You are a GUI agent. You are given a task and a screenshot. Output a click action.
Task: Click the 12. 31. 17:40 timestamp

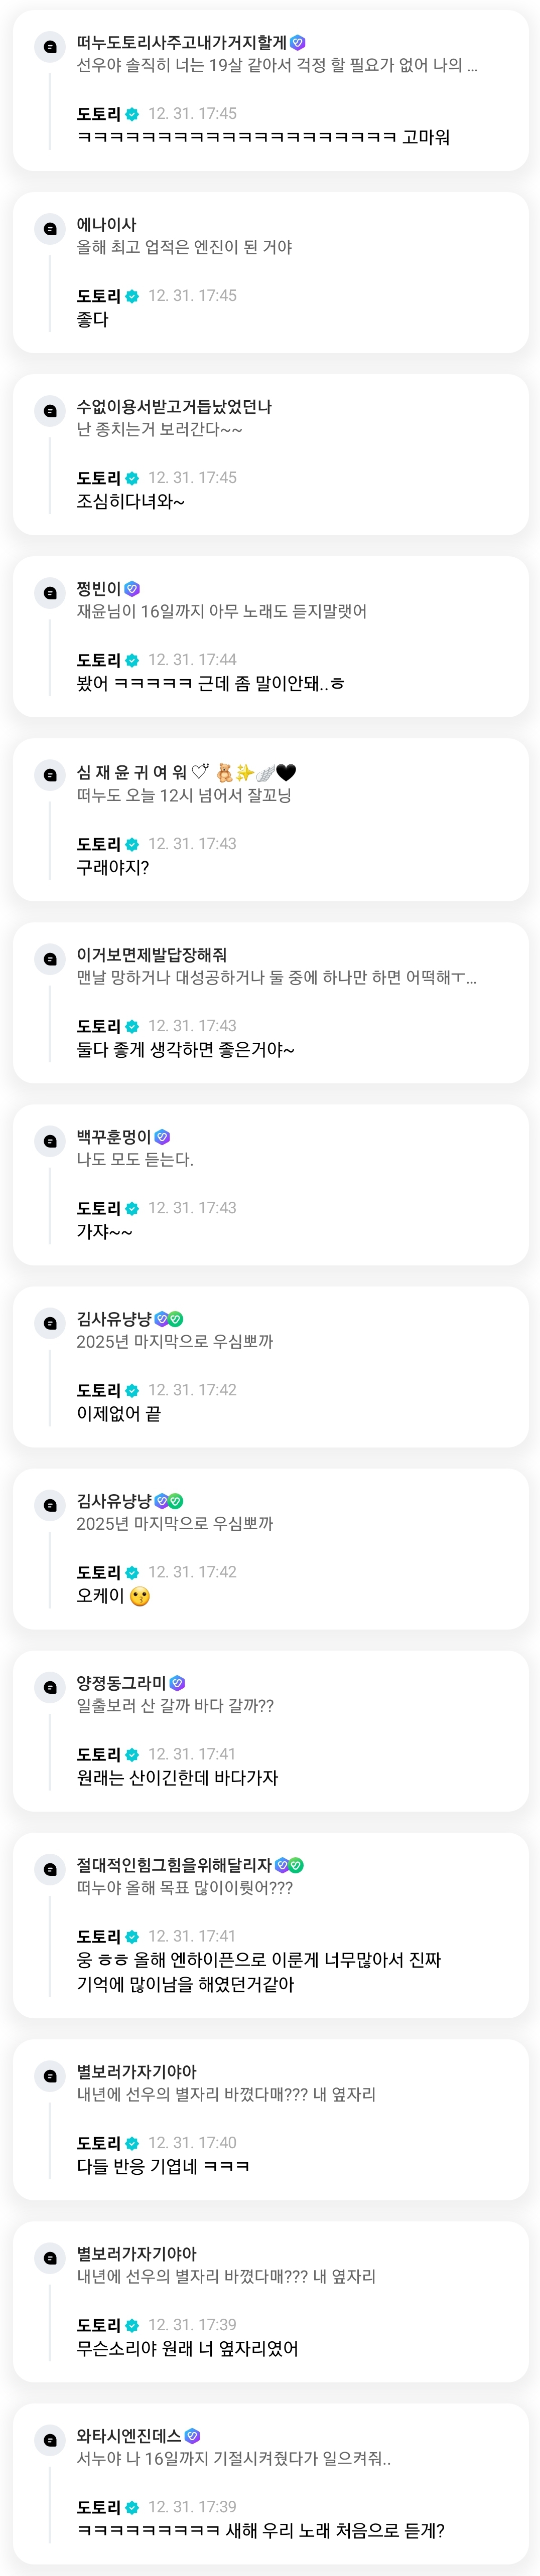point(192,2142)
